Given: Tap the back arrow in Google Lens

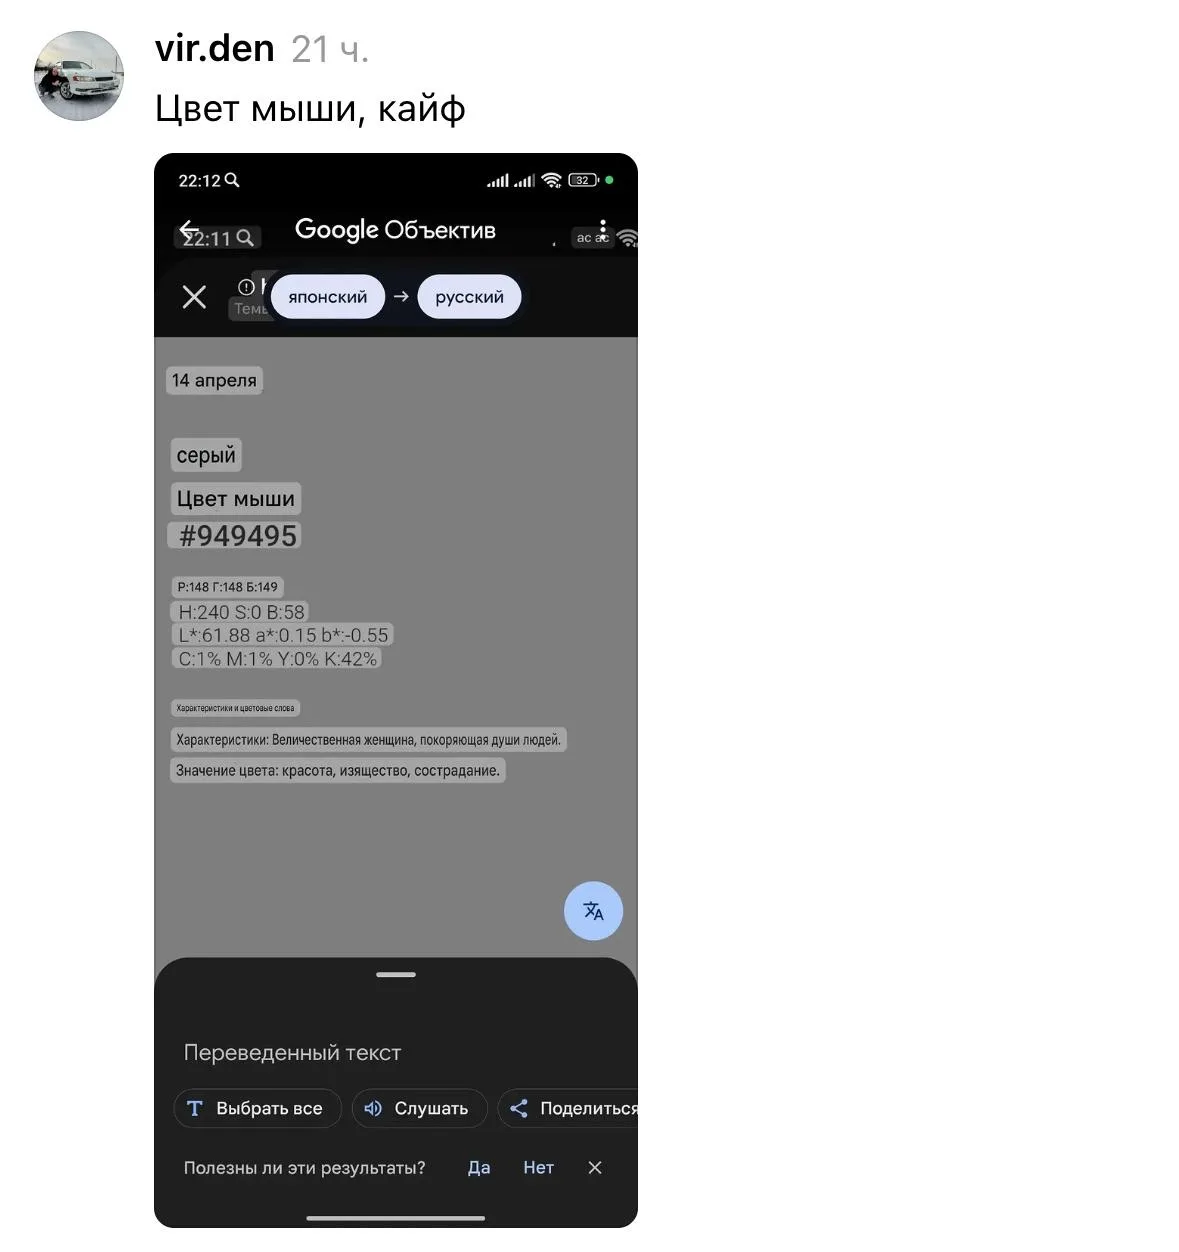Looking at the screenshot, I should click(x=189, y=229).
